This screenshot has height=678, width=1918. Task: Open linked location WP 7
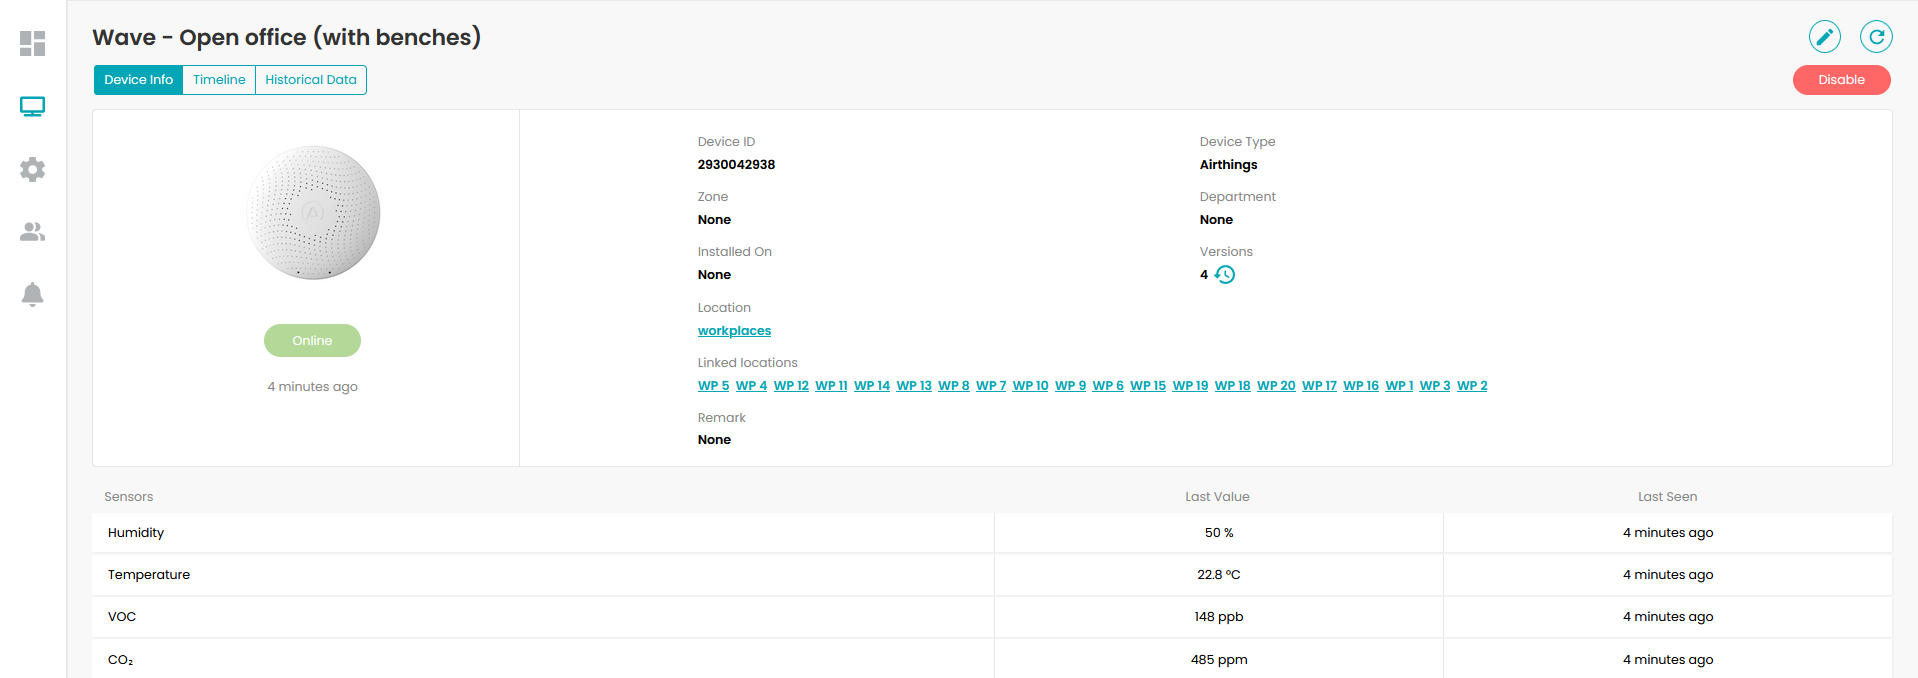click(x=991, y=386)
